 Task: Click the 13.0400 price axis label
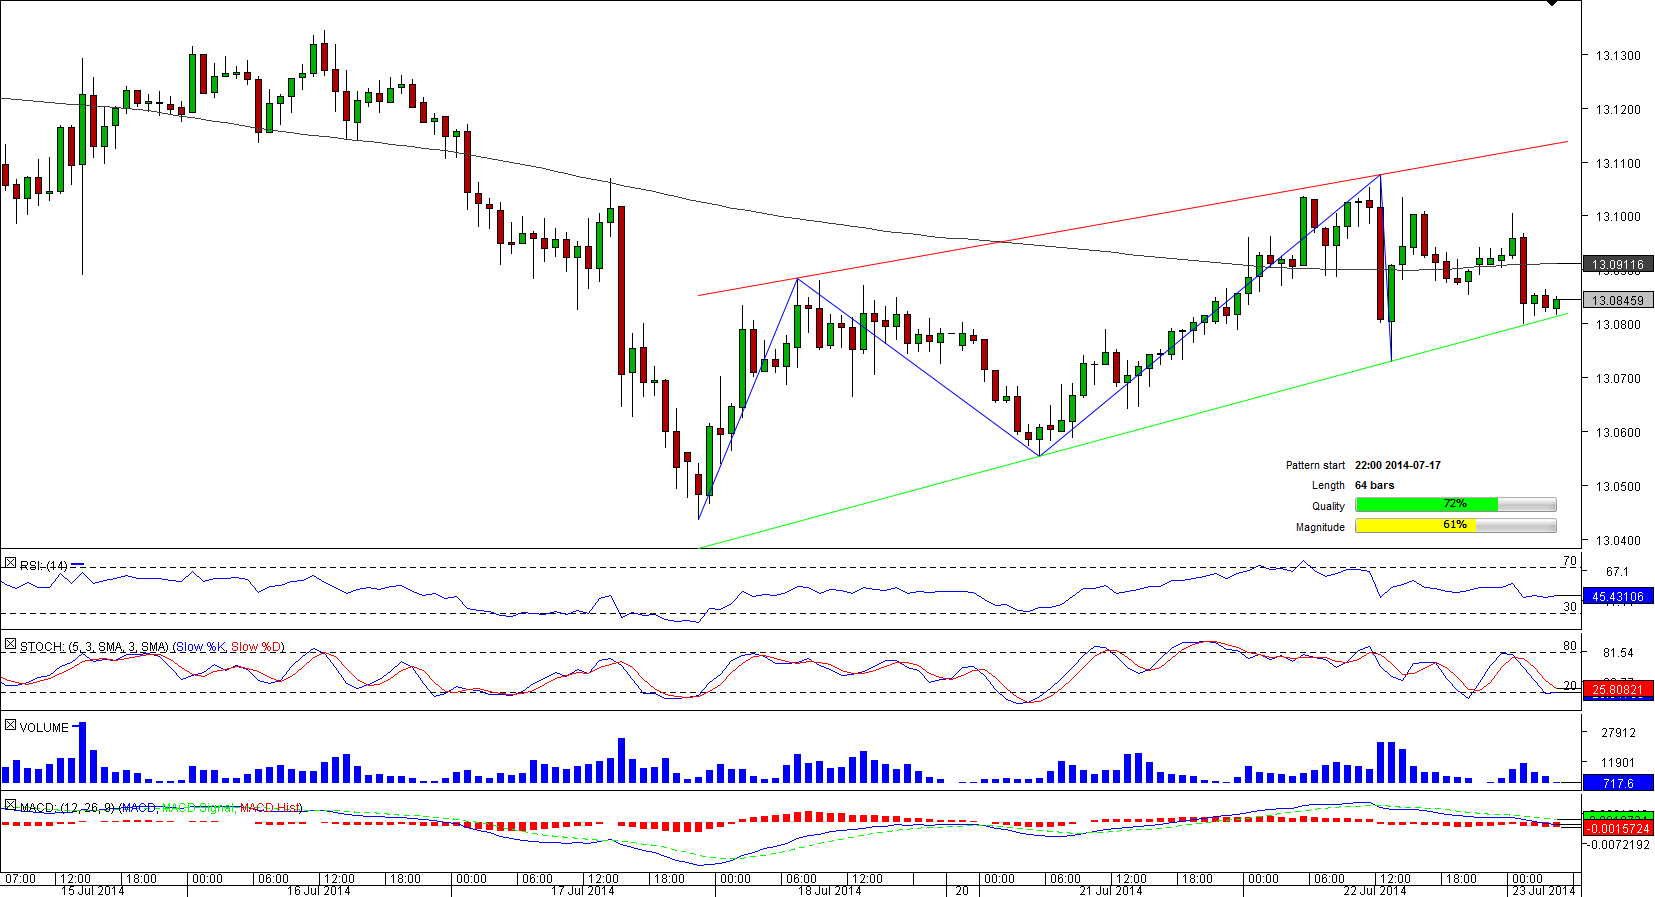[x=1617, y=540]
